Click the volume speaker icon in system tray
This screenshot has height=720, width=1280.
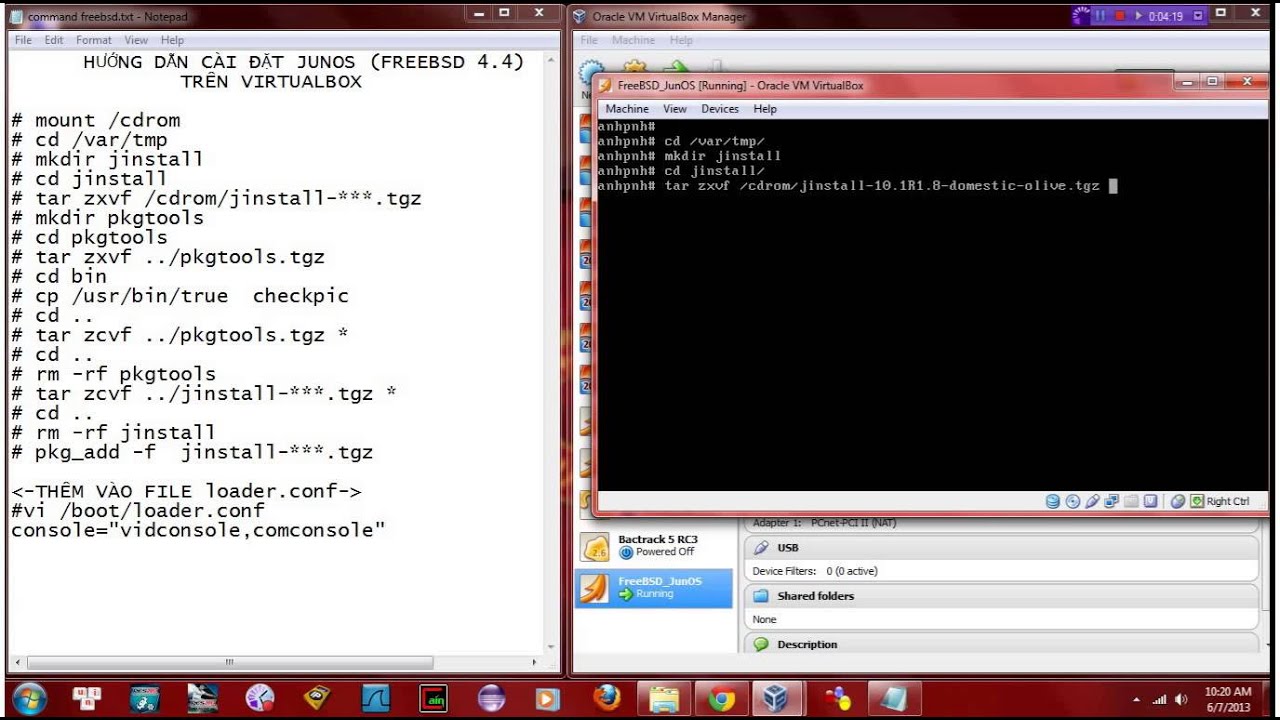pos(1180,699)
